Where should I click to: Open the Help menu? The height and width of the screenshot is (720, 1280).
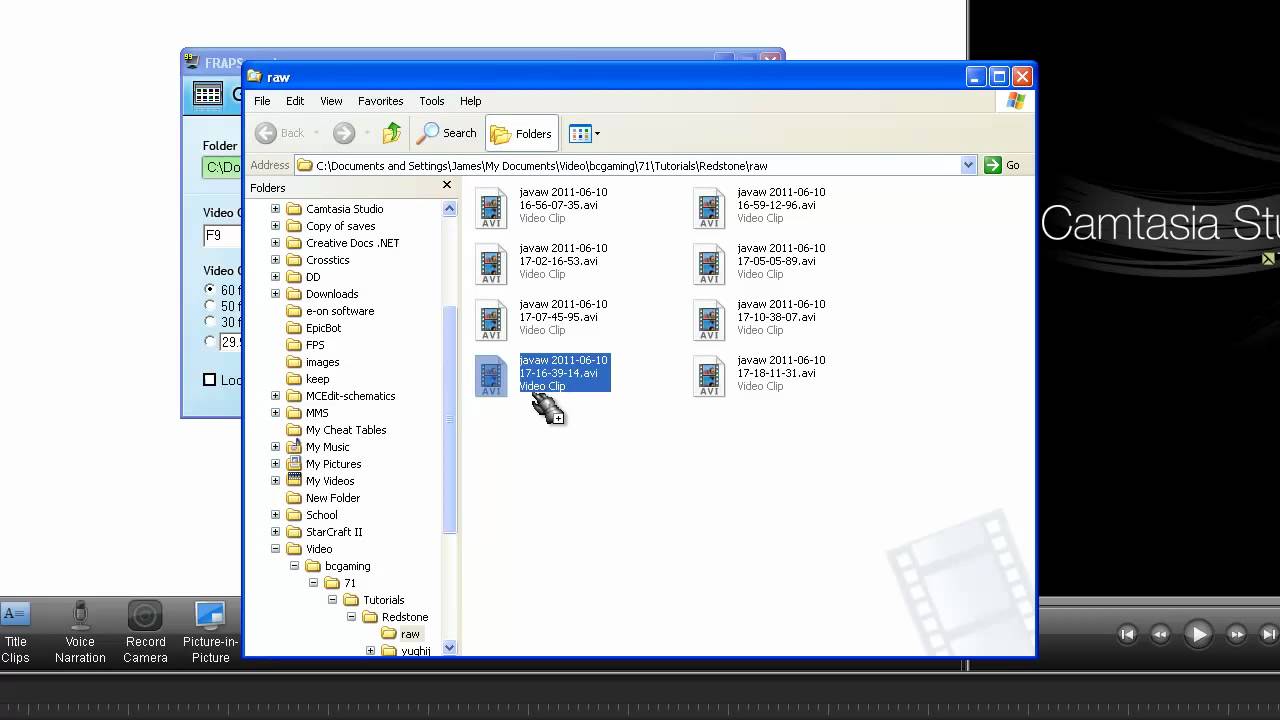[471, 101]
